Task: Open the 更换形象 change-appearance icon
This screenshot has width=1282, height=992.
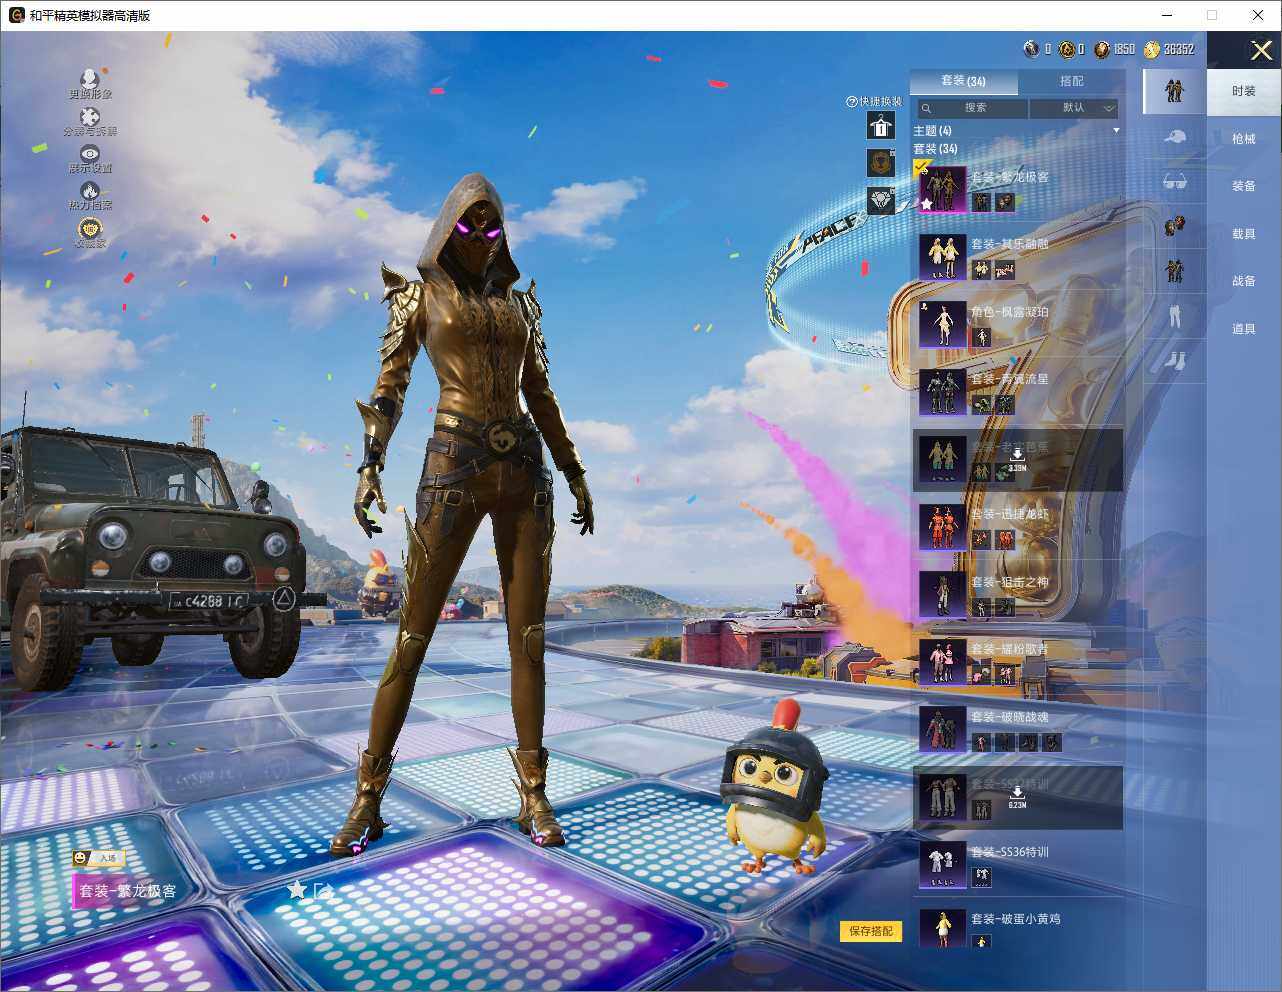Action: (x=90, y=78)
